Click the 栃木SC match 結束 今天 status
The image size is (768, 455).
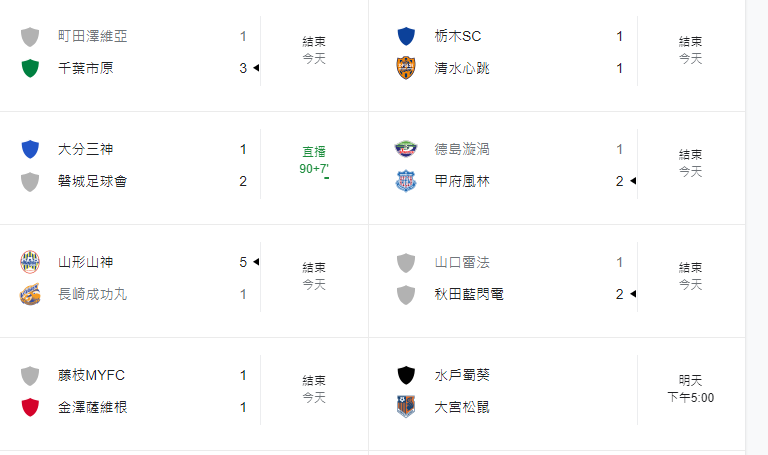pos(691,50)
